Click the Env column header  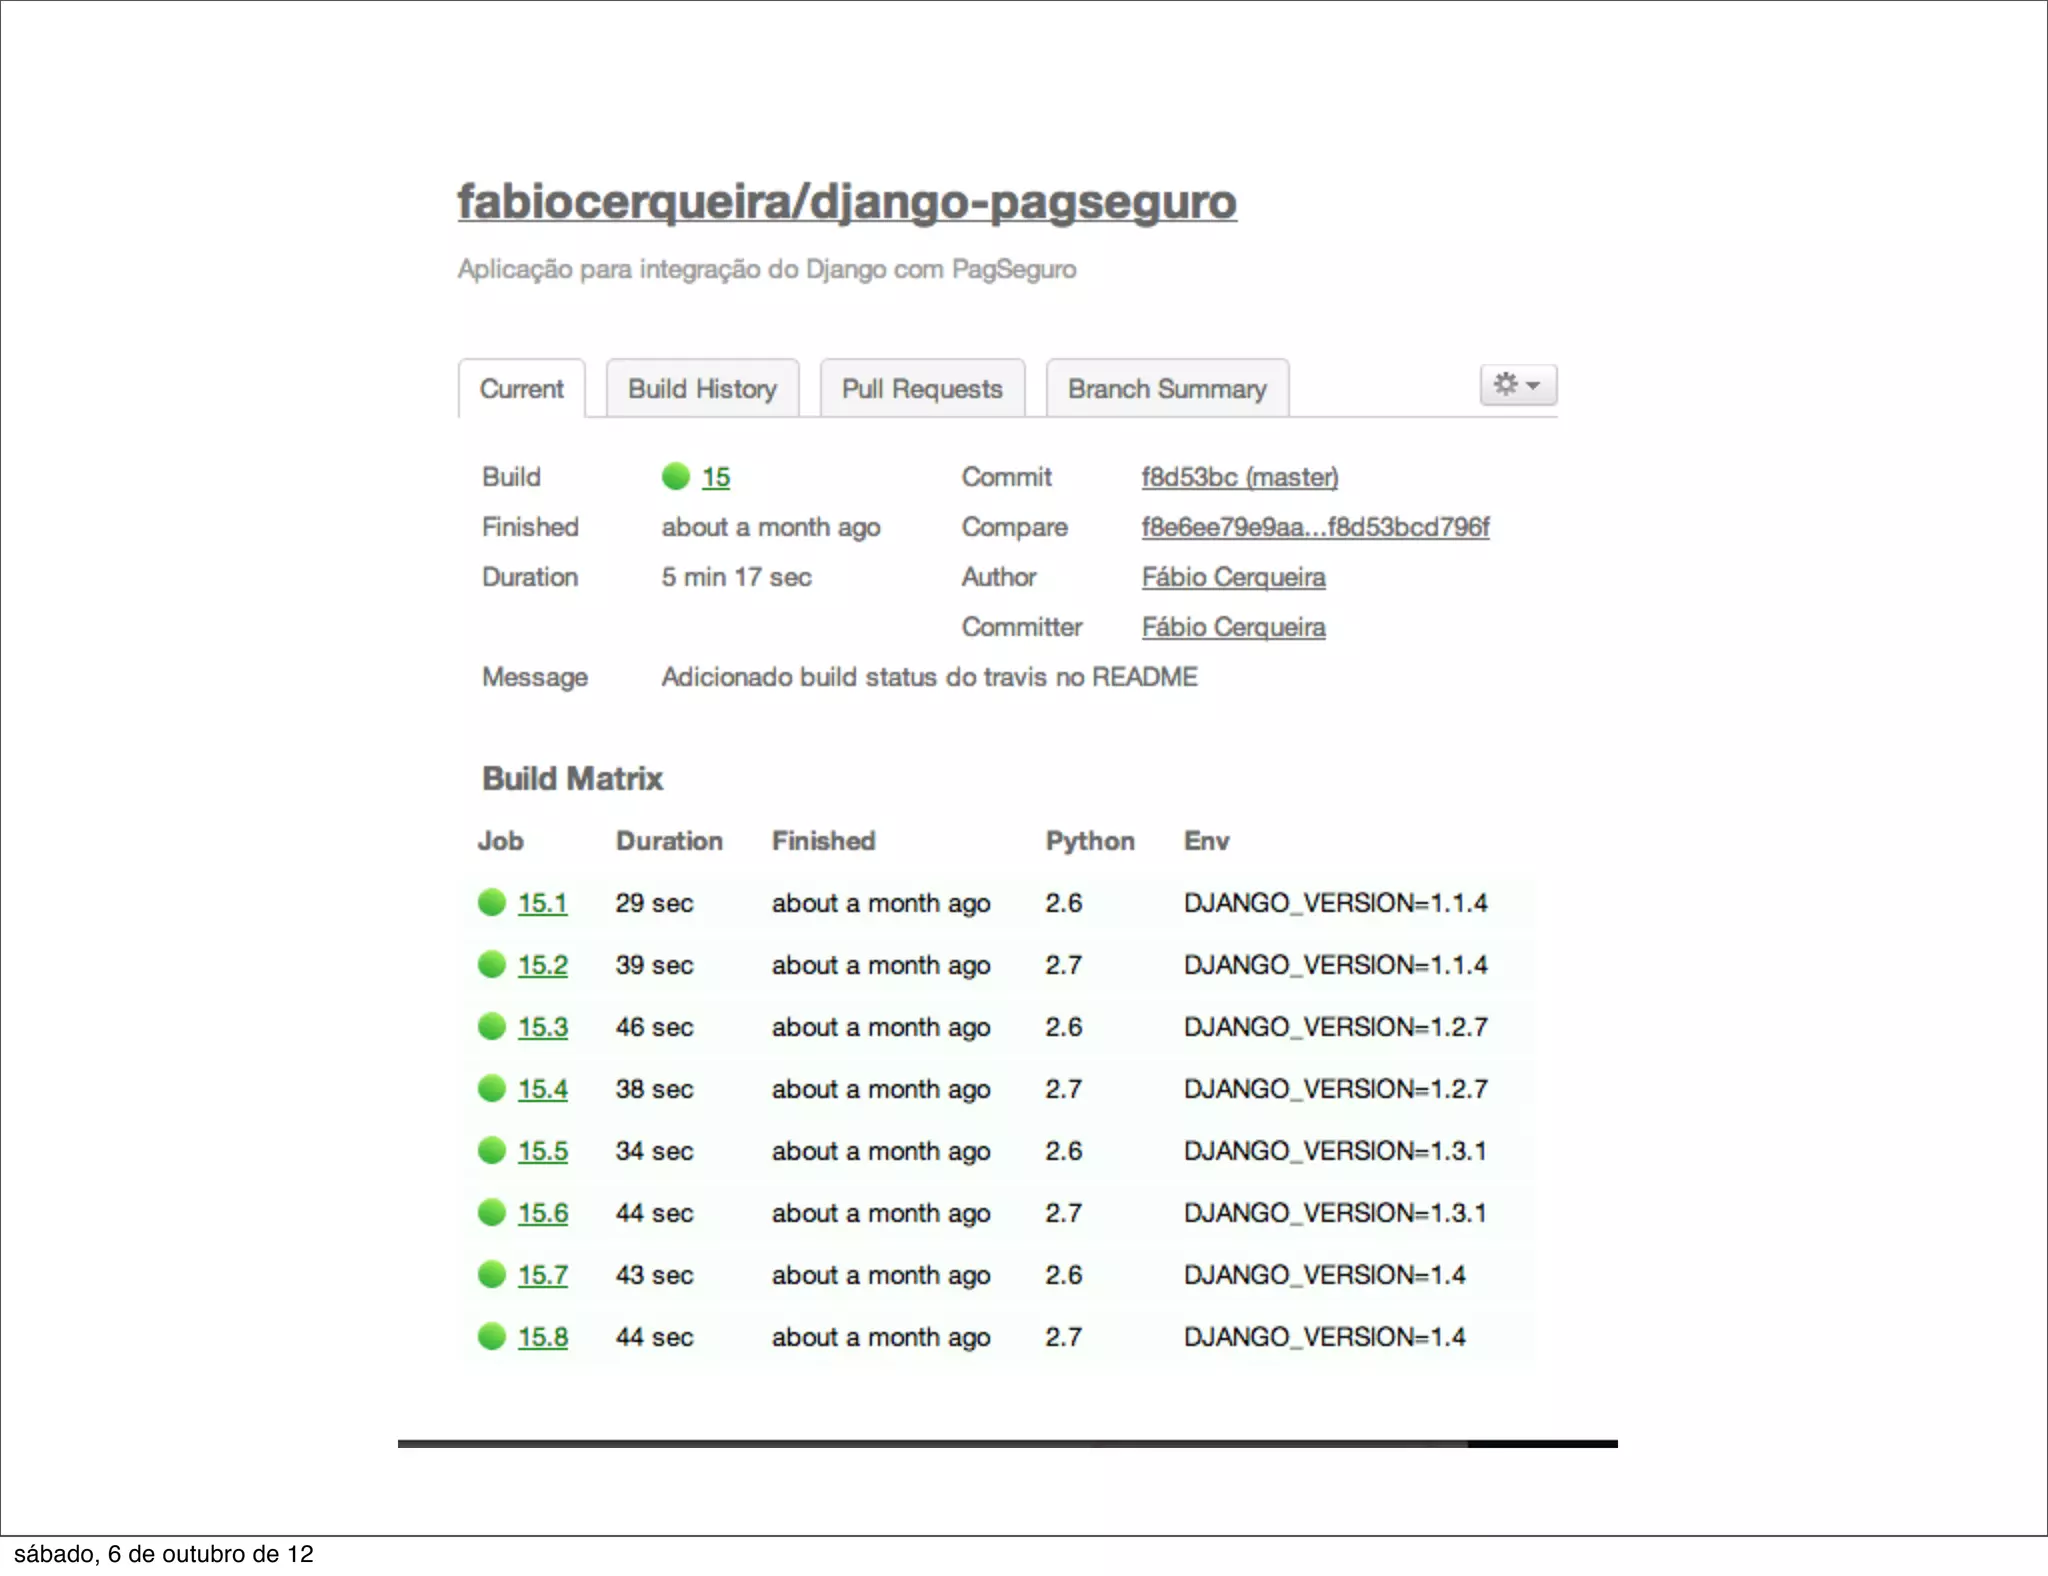(1207, 841)
